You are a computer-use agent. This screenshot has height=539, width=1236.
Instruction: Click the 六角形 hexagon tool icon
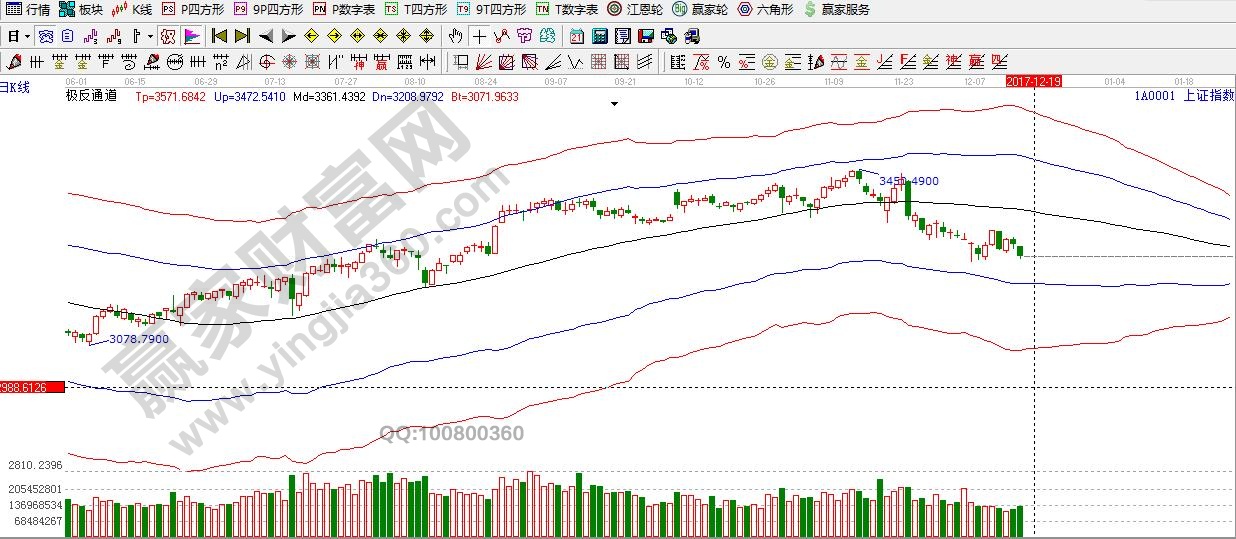pyautogui.click(x=746, y=10)
